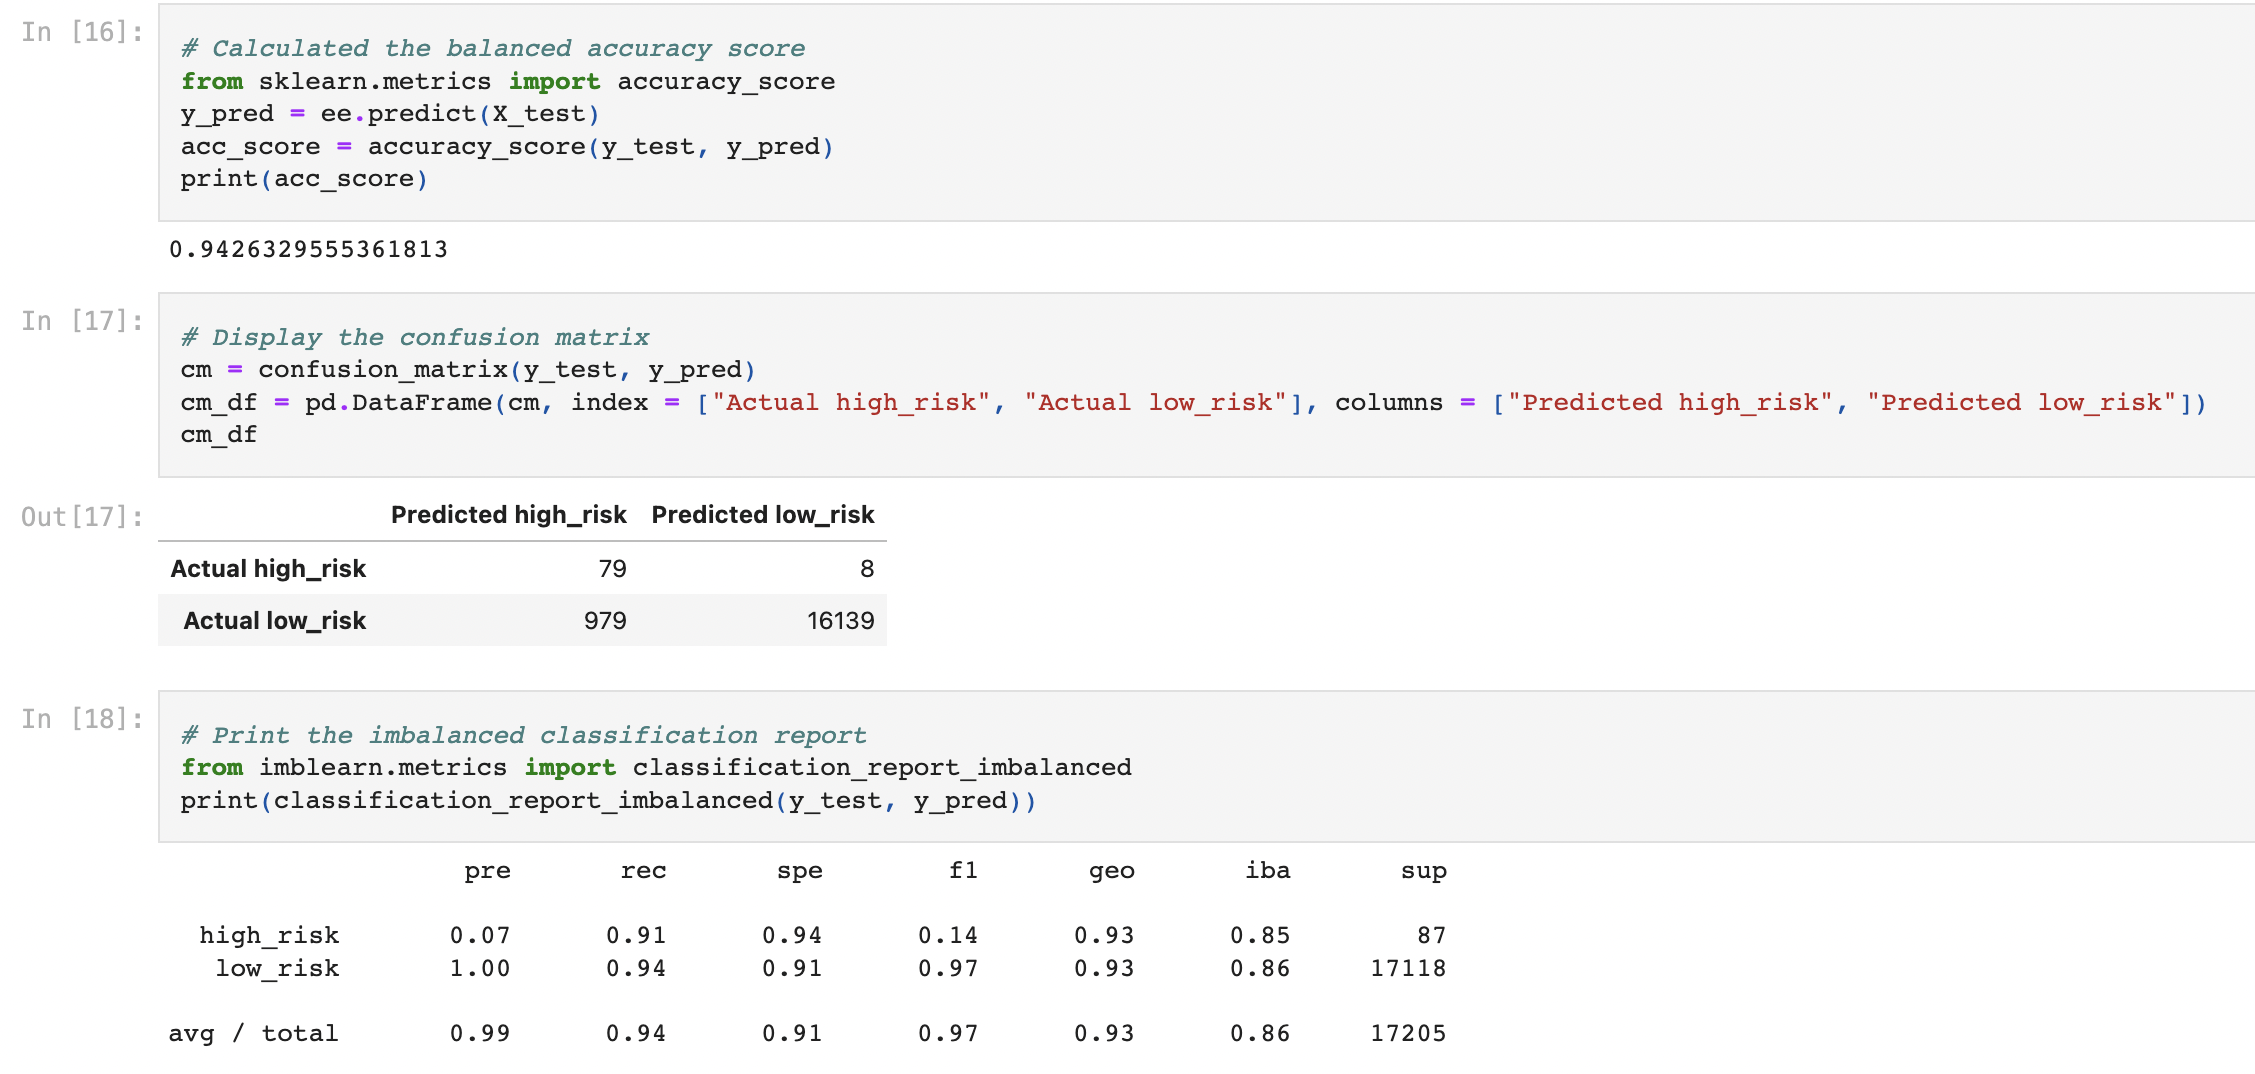This screenshot has height=1074, width=2255.
Task: Click the 'print(acc_score)' code line
Action: pyautogui.click(x=304, y=179)
